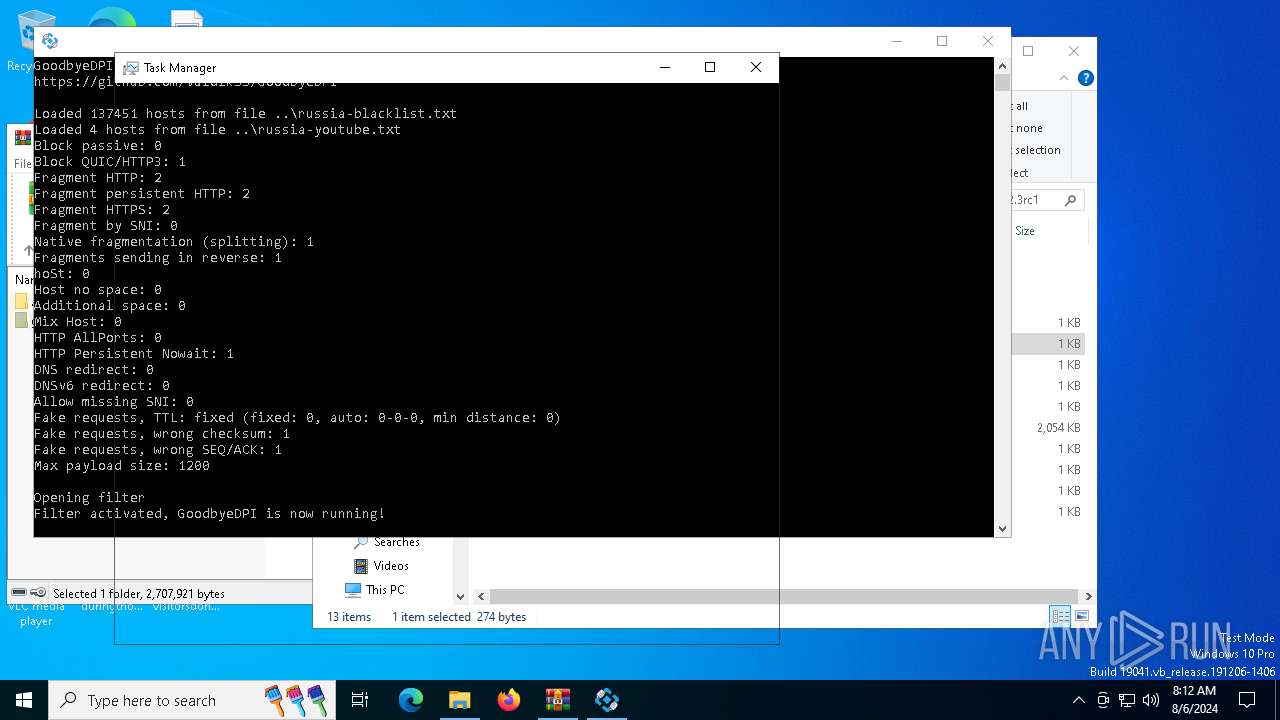Launch Microsoft Edge from the taskbar

coord(411,700)
